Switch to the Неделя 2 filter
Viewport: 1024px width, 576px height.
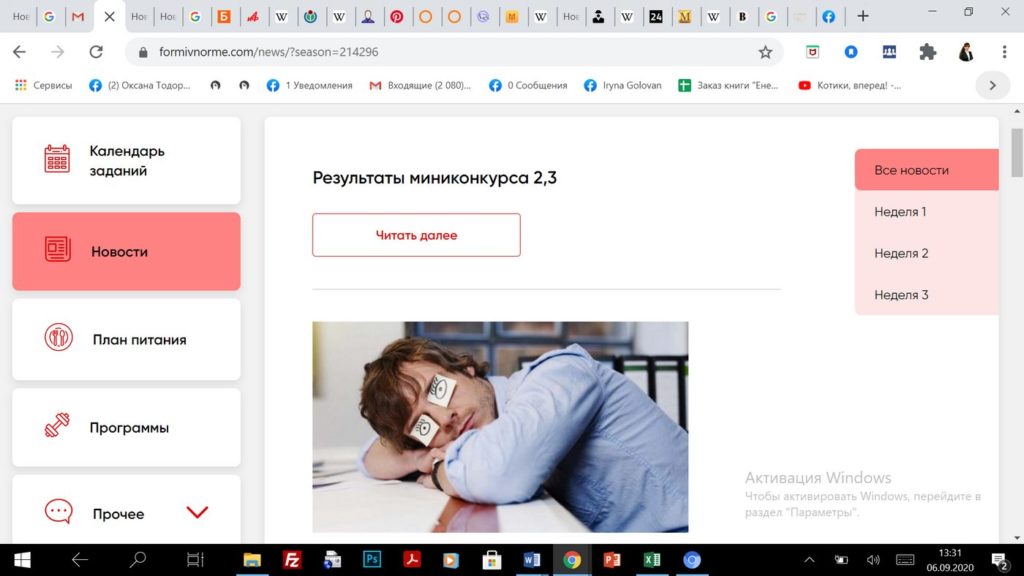click(925, 253)
